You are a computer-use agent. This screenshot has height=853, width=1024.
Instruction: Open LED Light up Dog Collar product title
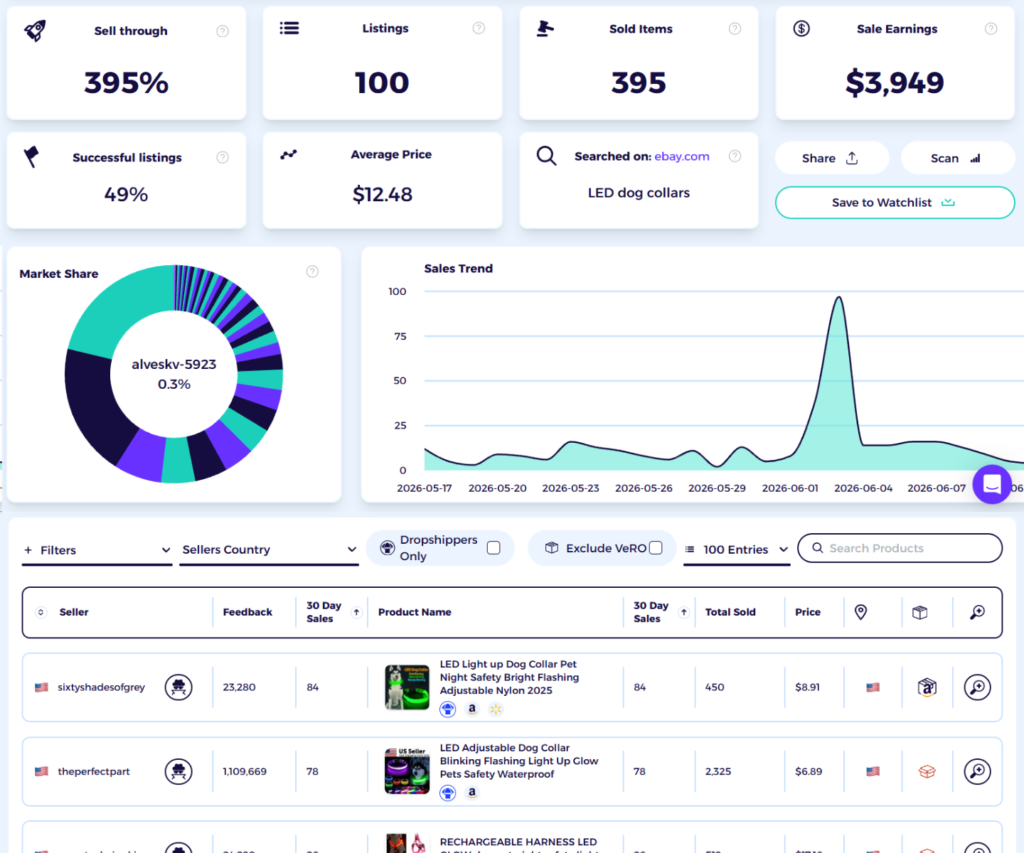509,677
